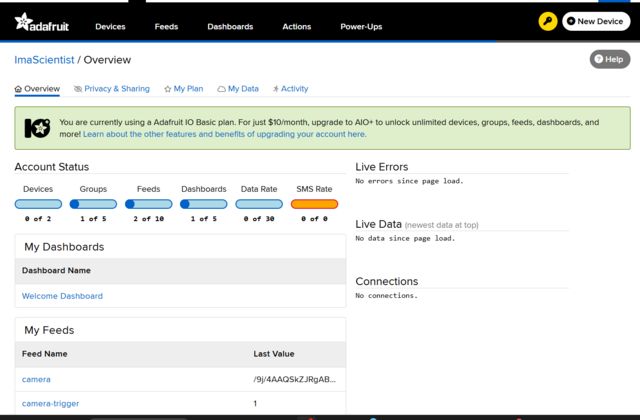The width and height of the screenshot is (640, 420).
Task: Click the '0 of 2' devices count
Action: 38,219
